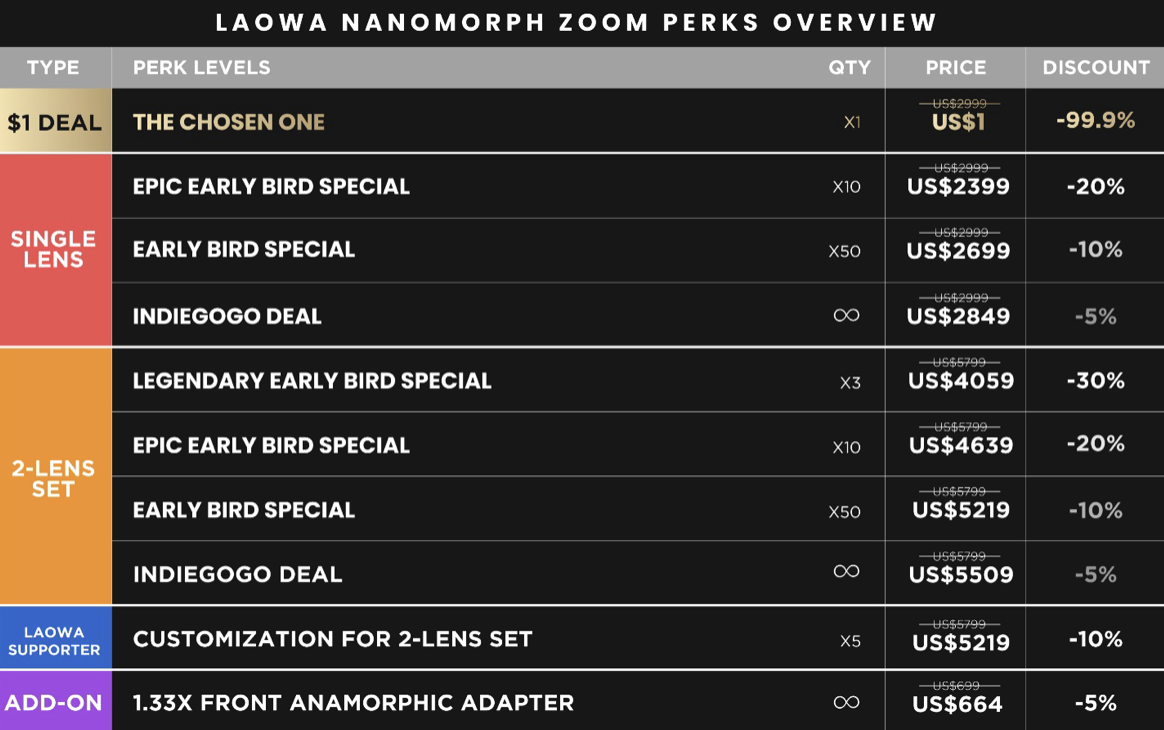Click the US$4059 price
Screen dimensions: 1164x730
pyautogui.click(x=960, y=381)
